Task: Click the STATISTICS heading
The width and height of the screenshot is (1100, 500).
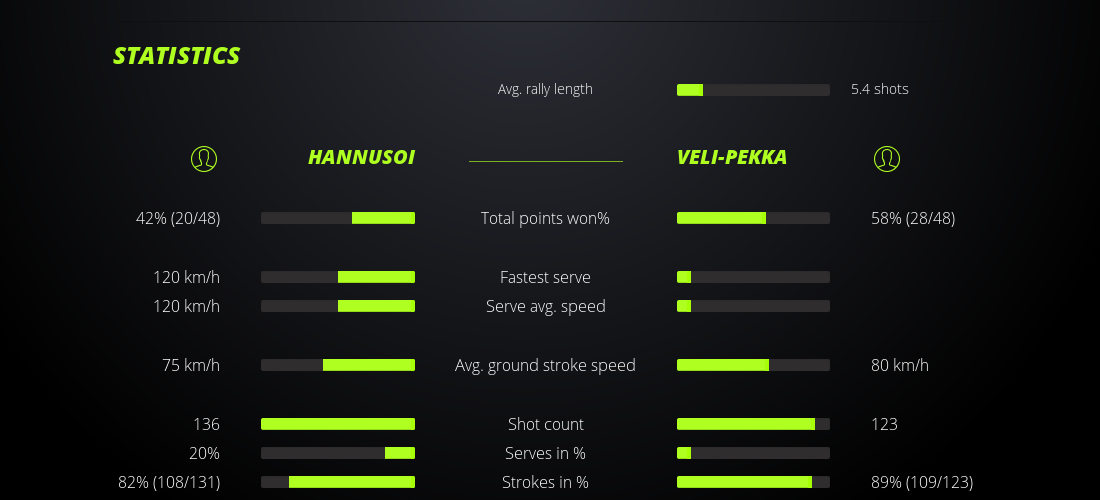Action: pyautogui.click(x=176, y=56)
